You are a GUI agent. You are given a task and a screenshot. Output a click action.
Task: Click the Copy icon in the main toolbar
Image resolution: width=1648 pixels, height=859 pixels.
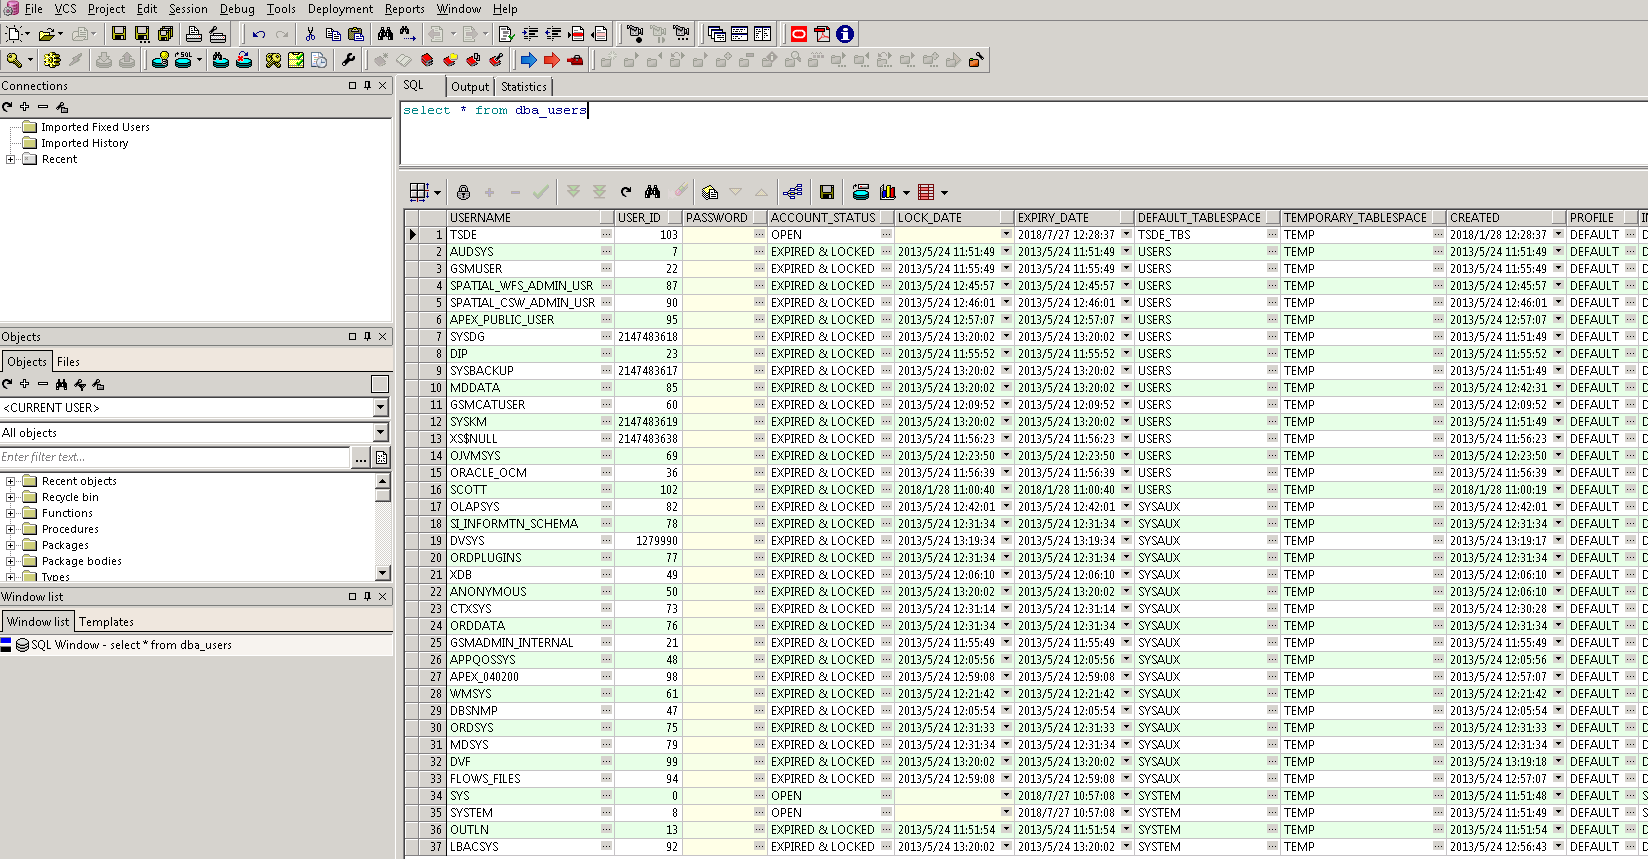coord(333,34)
